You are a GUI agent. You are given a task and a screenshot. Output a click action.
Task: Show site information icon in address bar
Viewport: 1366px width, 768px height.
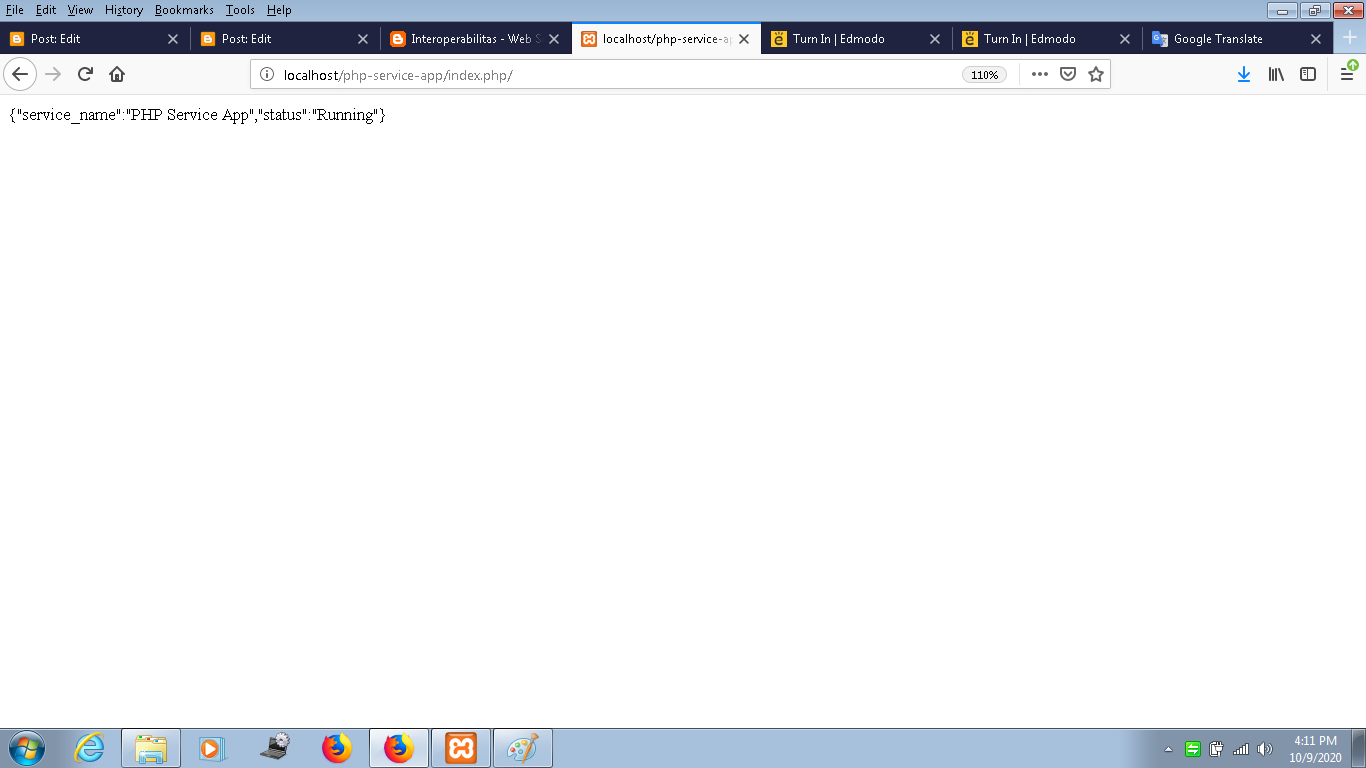[x=267, y=75]
